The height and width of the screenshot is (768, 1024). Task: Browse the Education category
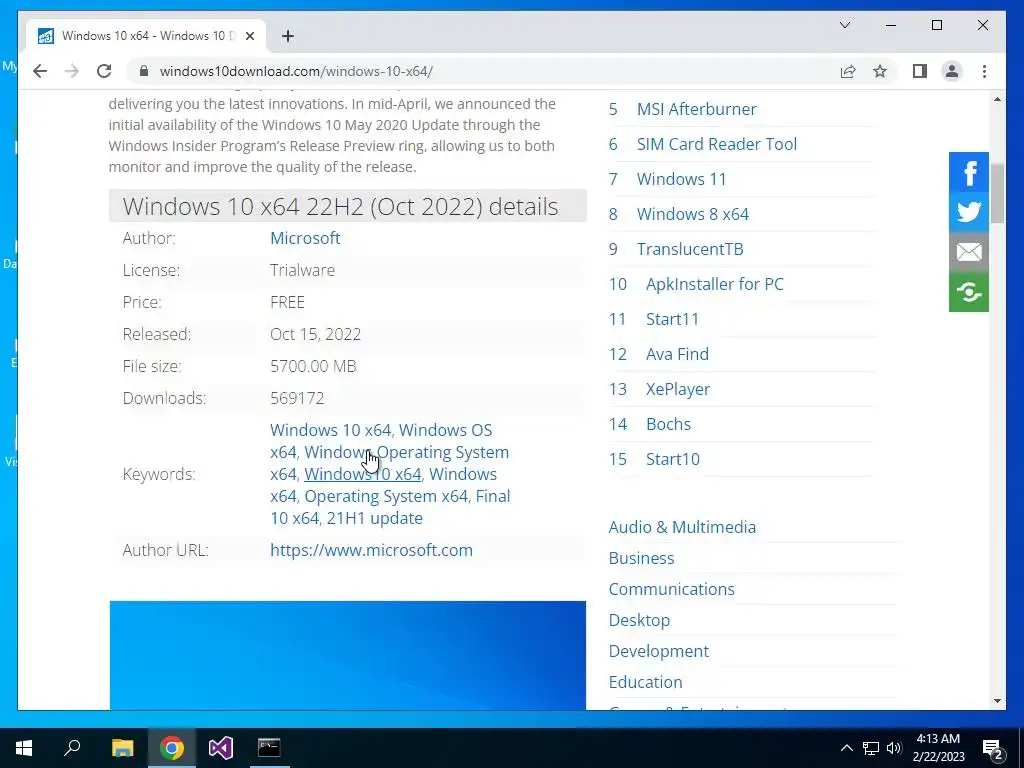(645, 682)
